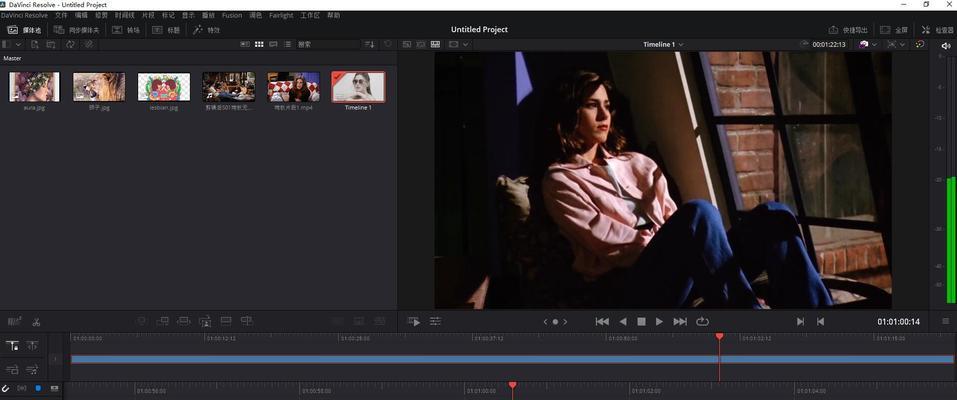Image resolution: width=957 pixels, height=400 pixels.
Task: Click the Import Media icon
Action: pyautogui.click(x=35, y=45)
